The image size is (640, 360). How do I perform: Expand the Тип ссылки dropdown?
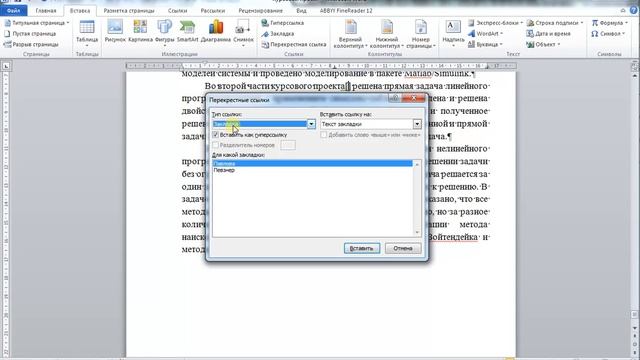pyautogui.click(x=311, y=124)
